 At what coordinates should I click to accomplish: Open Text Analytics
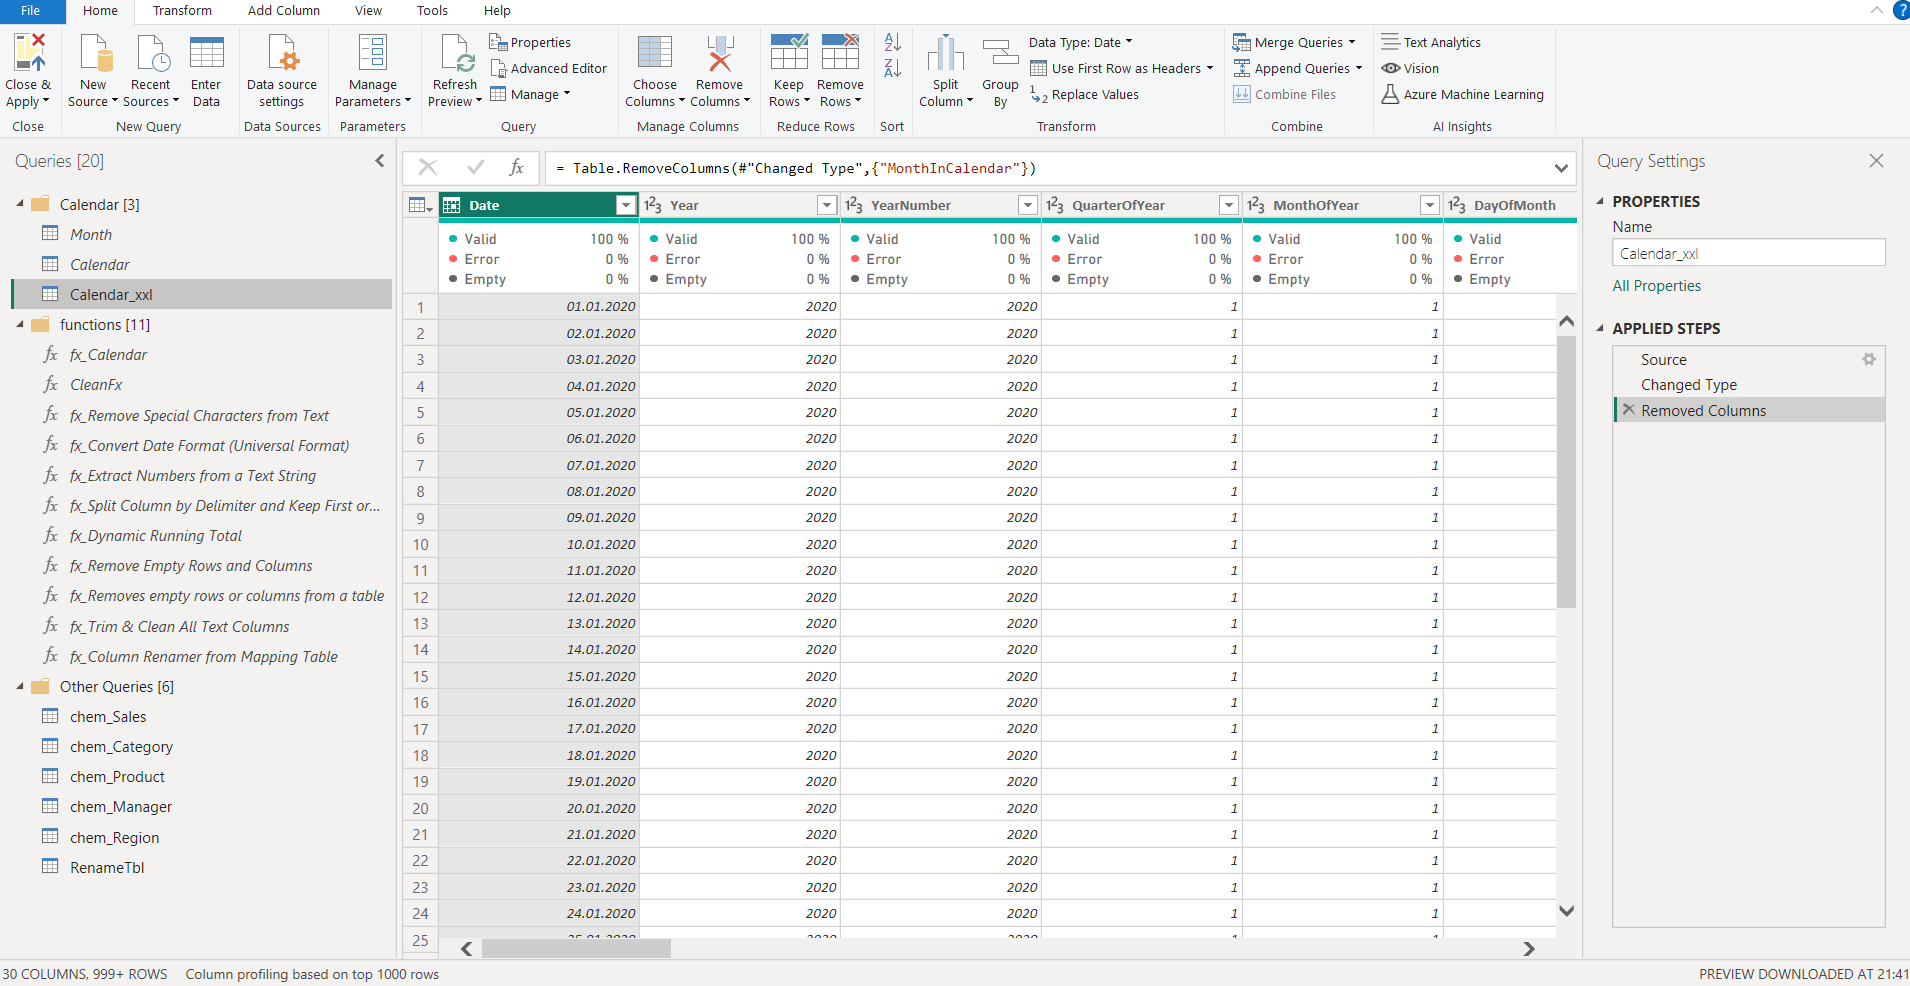pyautogui.click(x=1431, y=42)
